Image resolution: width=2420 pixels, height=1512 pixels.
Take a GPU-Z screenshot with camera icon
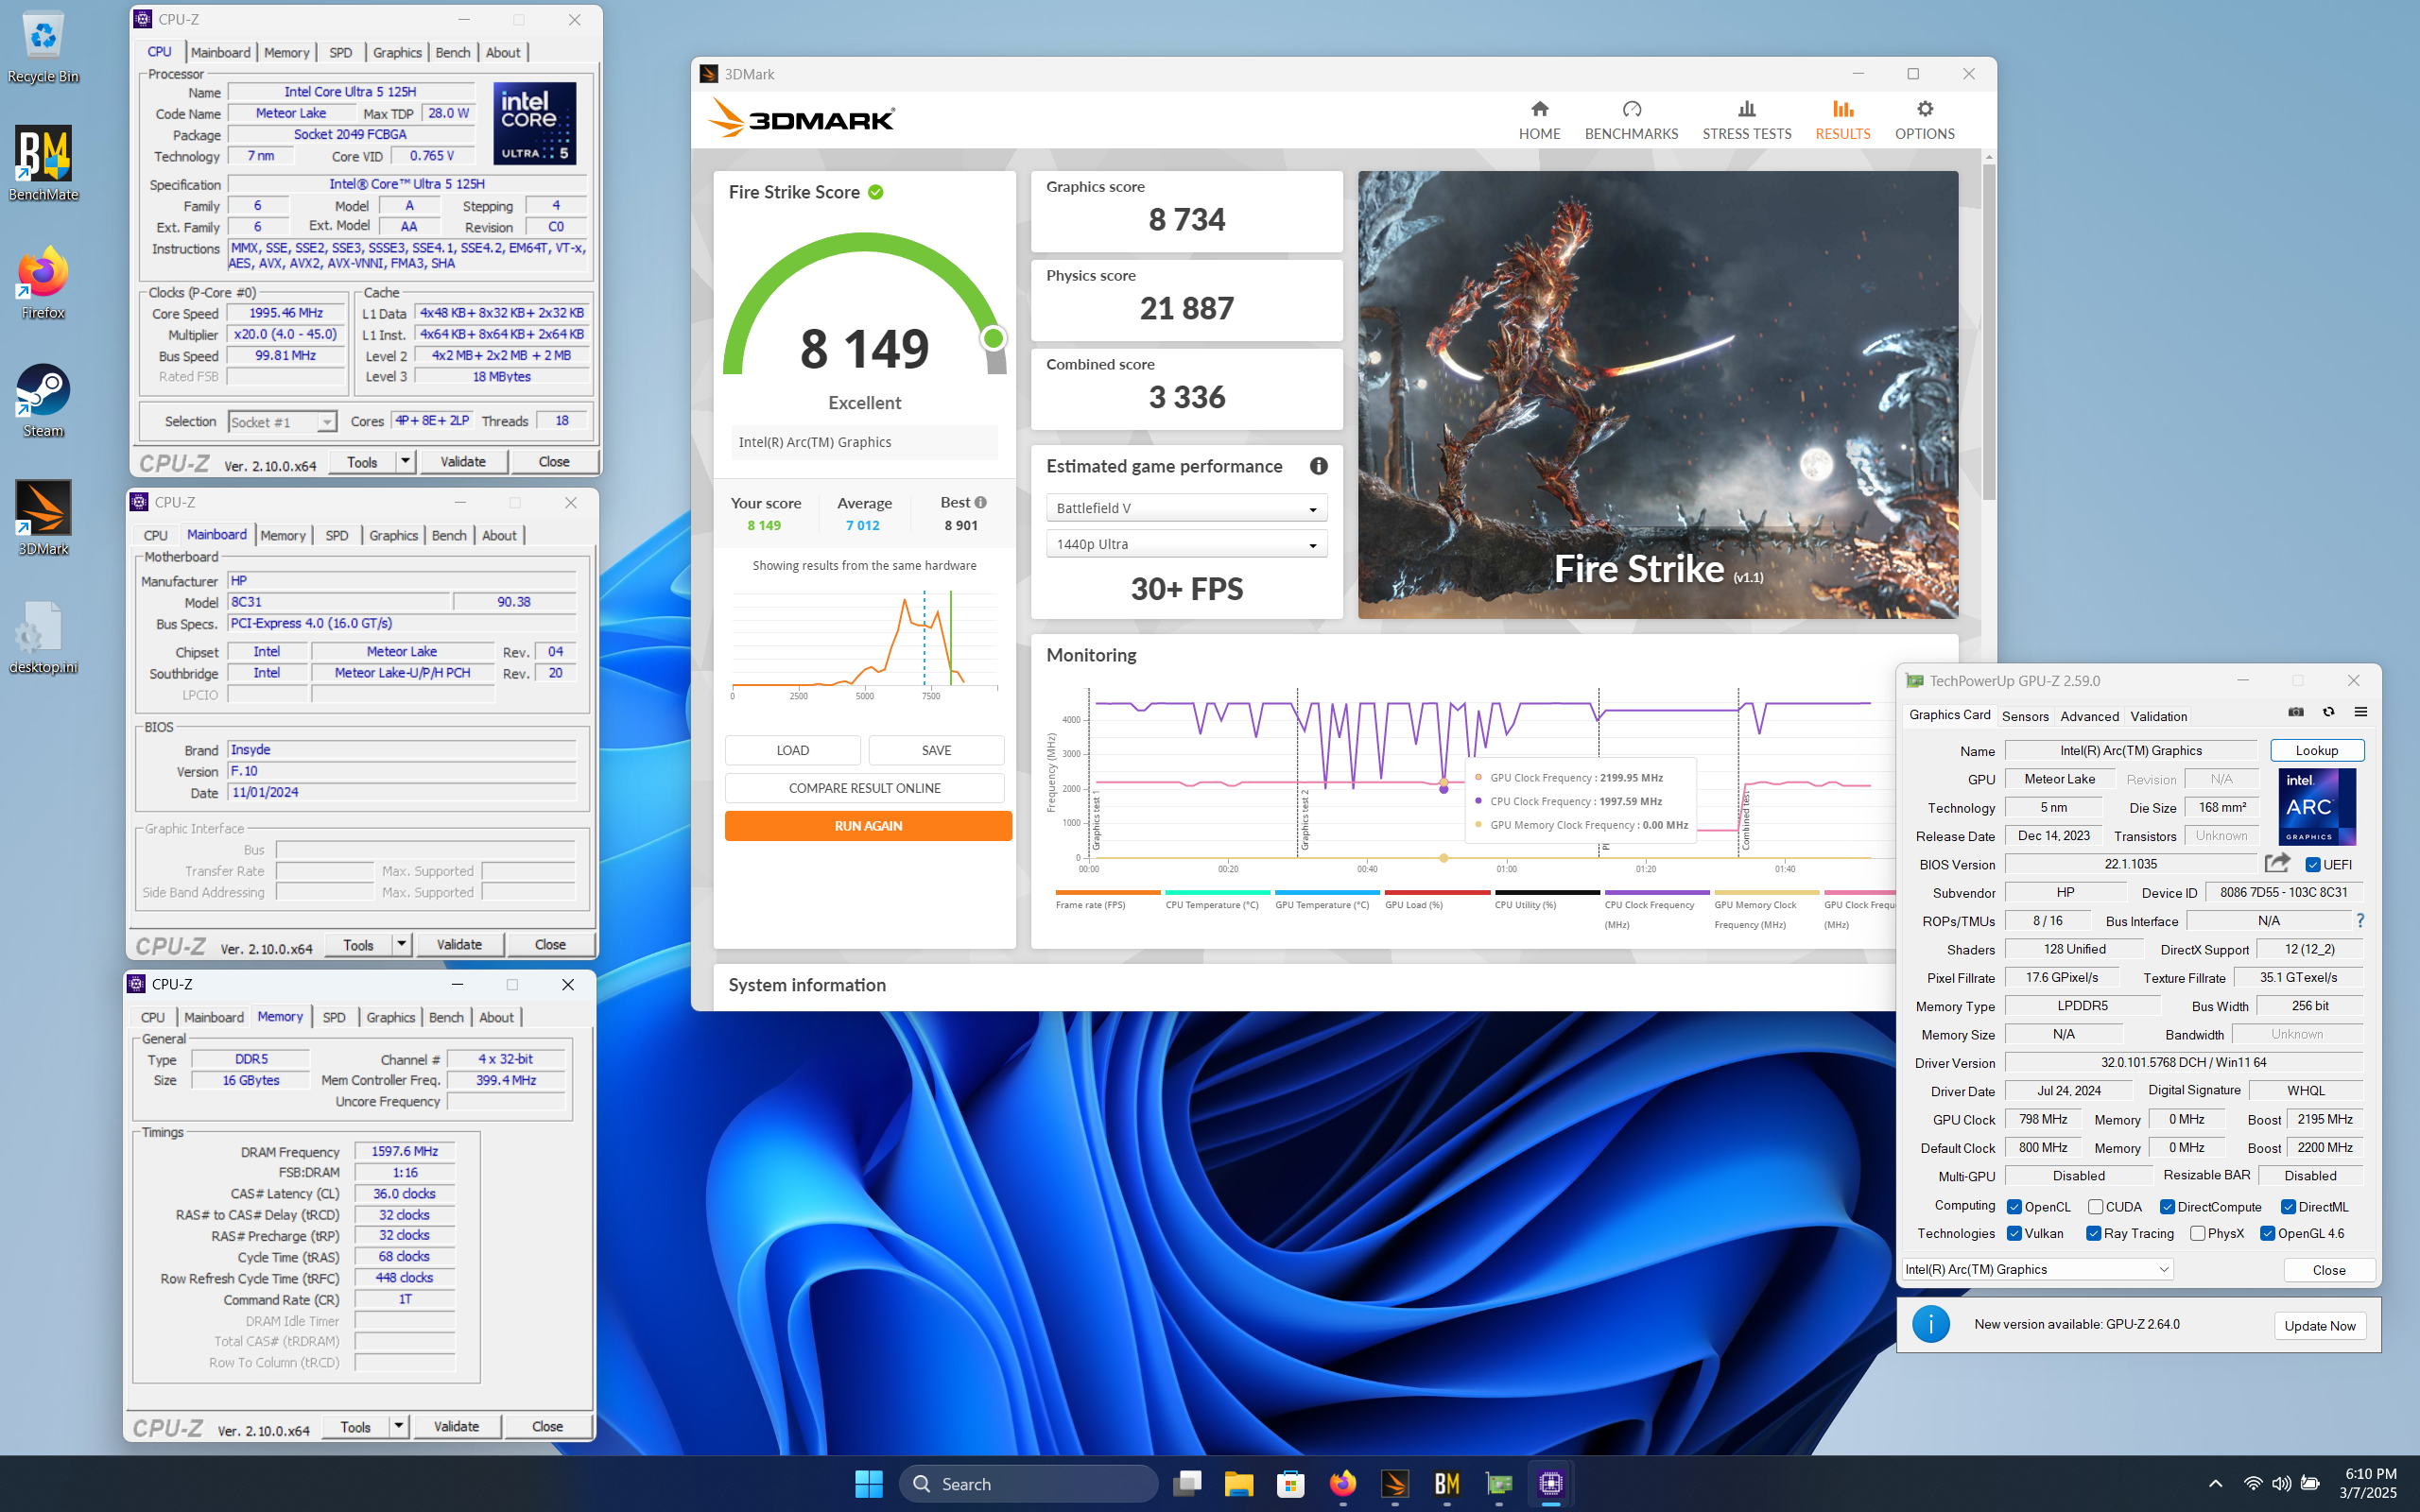pyautogui.click(x=2296, y=712)
